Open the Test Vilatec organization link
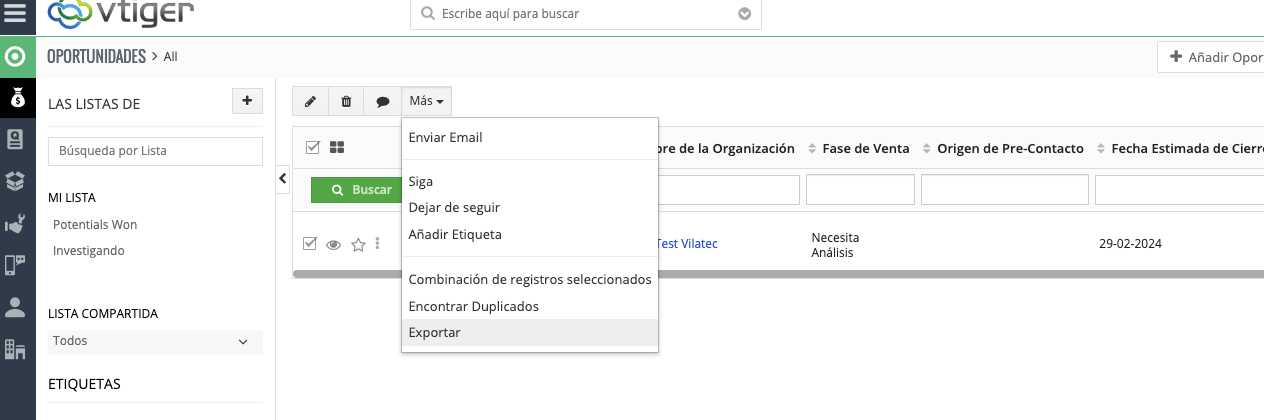The width and height of the screenshot is (1264, 420). [686, 243]
